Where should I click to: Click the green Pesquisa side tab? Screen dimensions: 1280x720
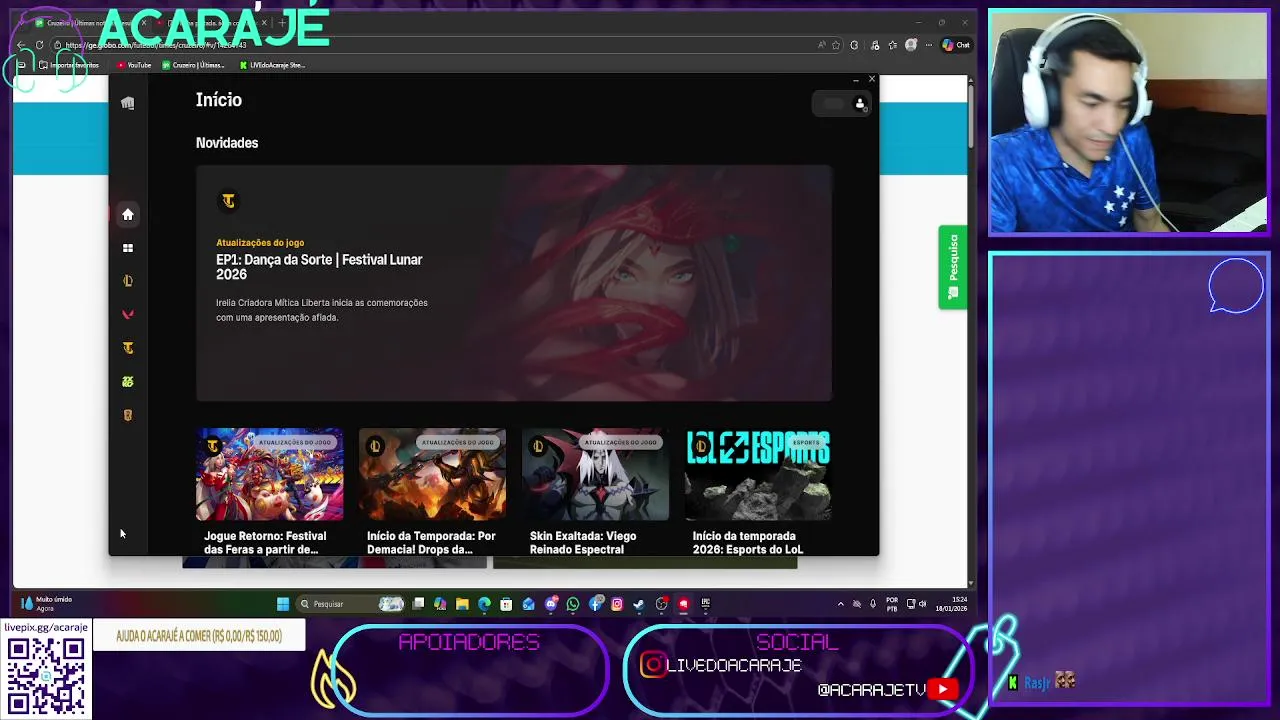pyautogui.click(x=953, y=267)
